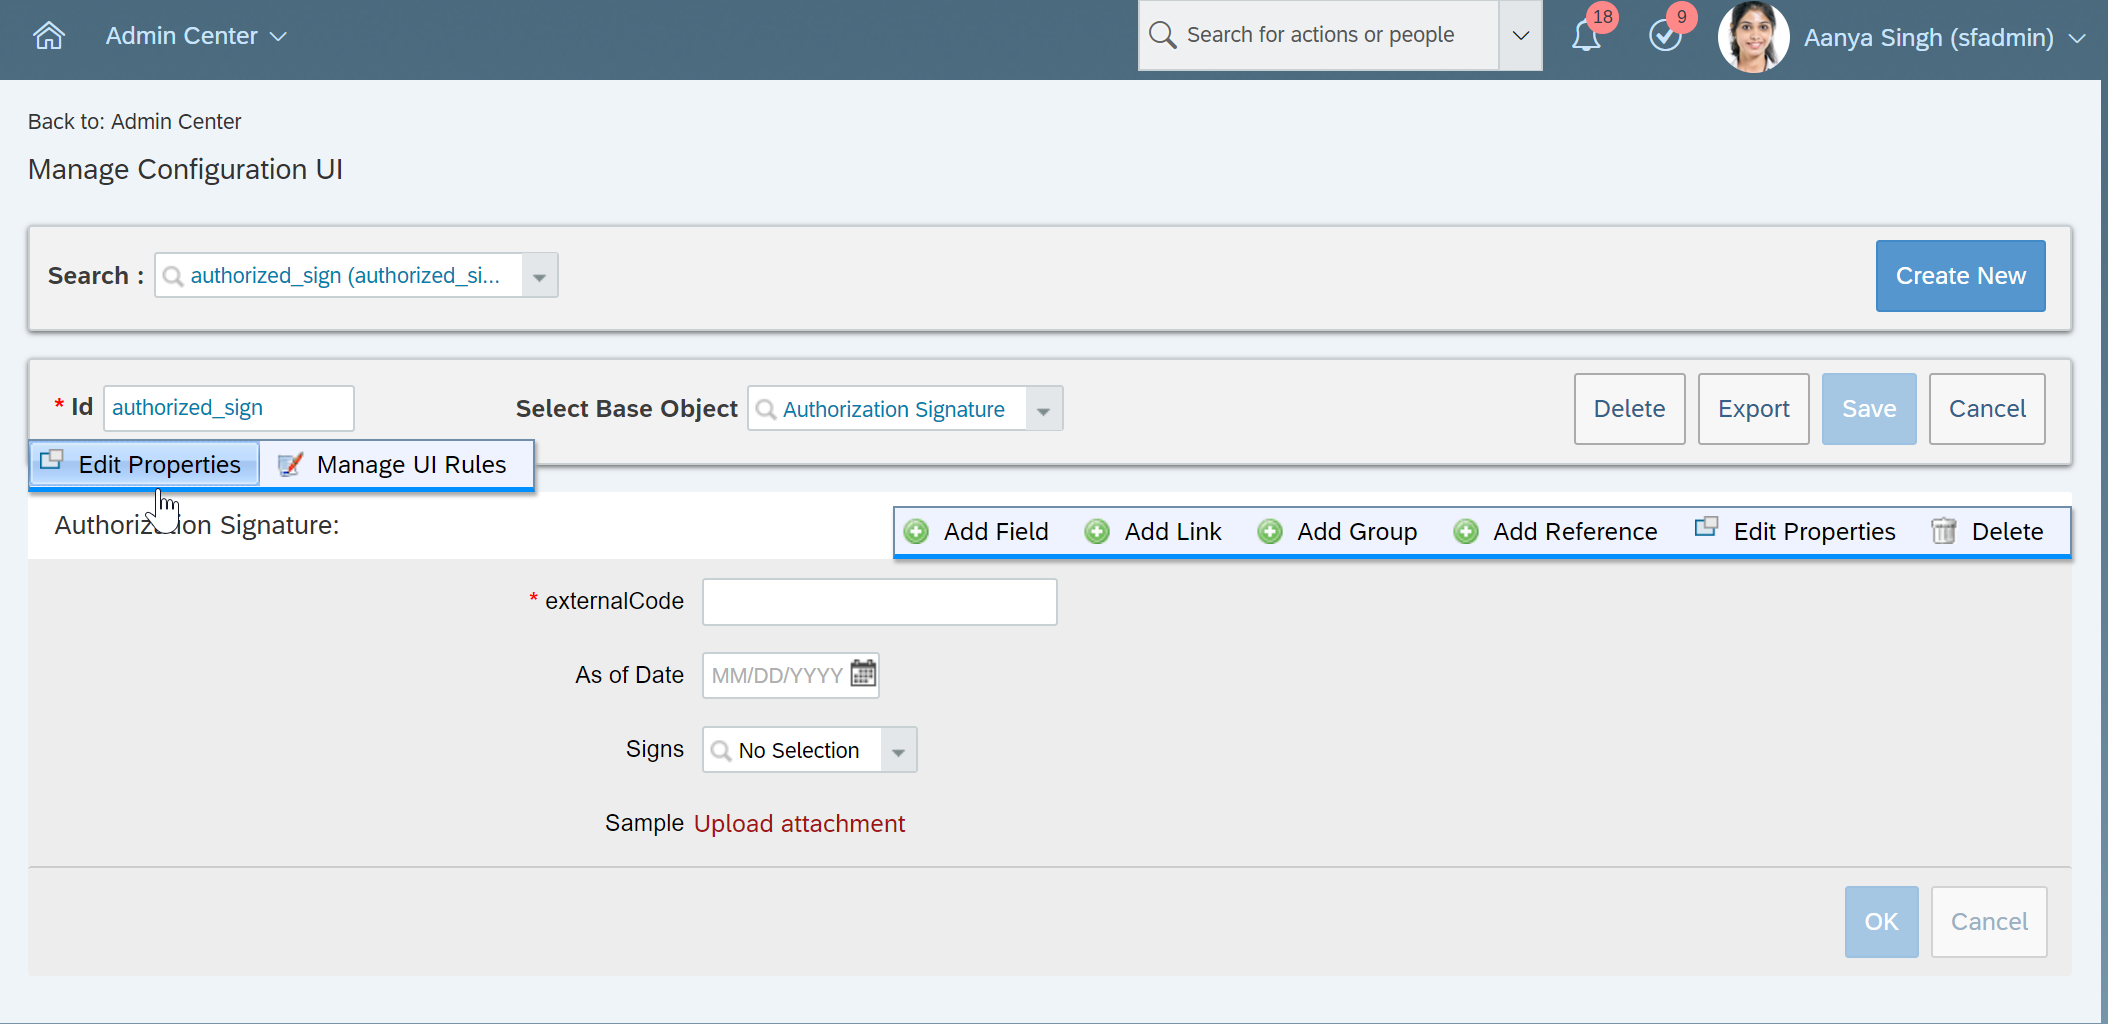The height and width of the screenshot is (1024, 2108).
Task: Open the Select Base Object dropdown arrow
Action: (1044, 409)
